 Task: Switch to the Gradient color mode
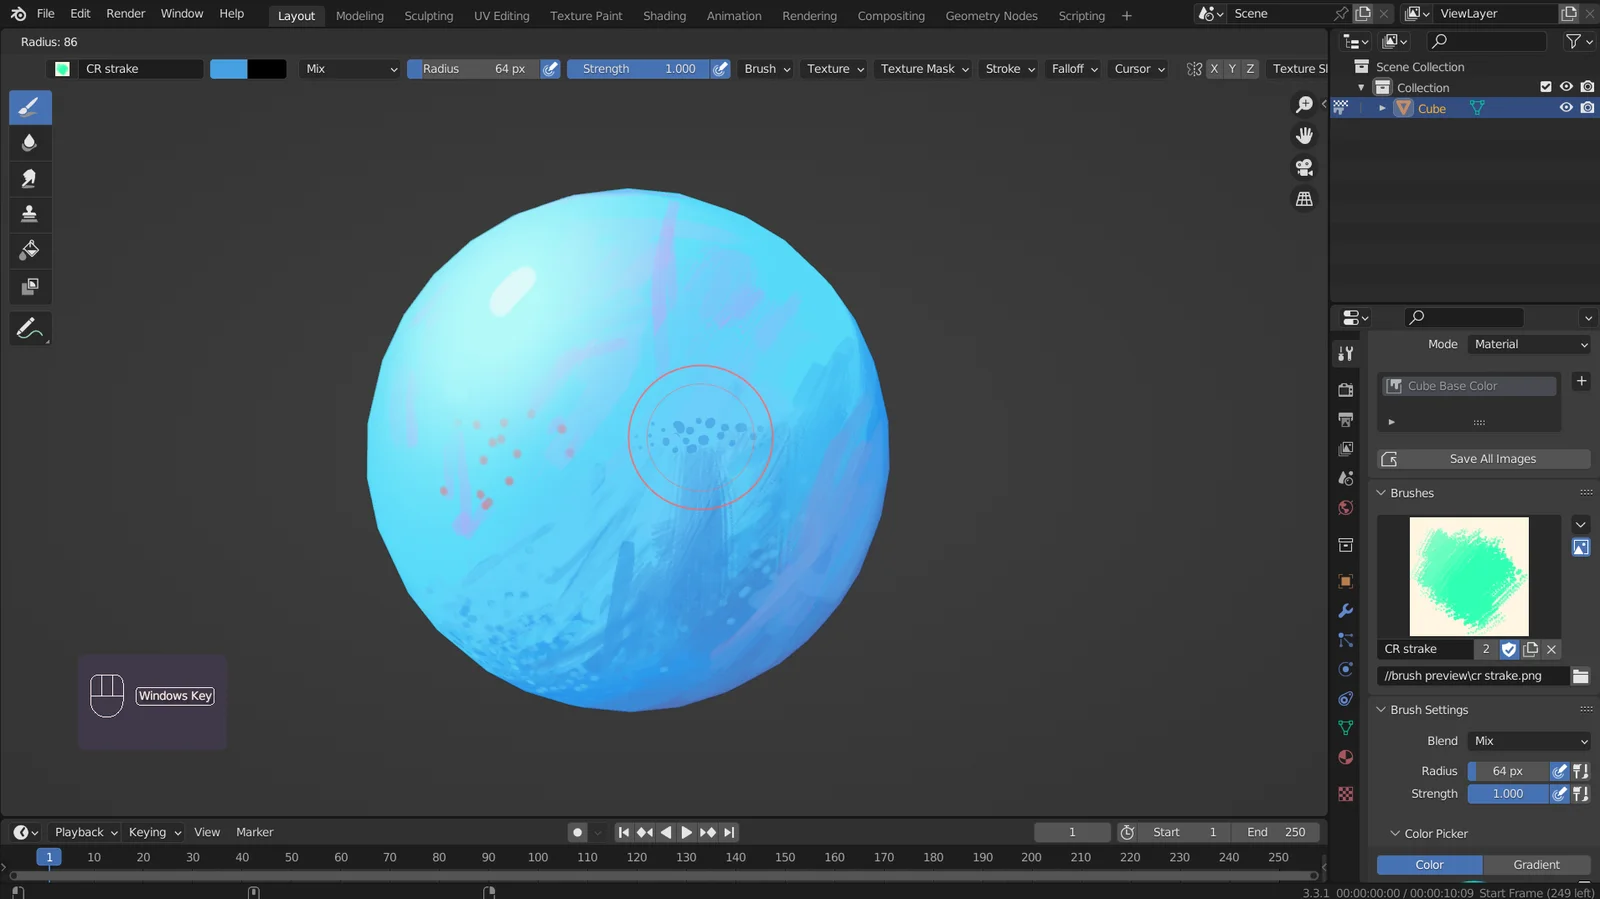[x=1536, y=865]
